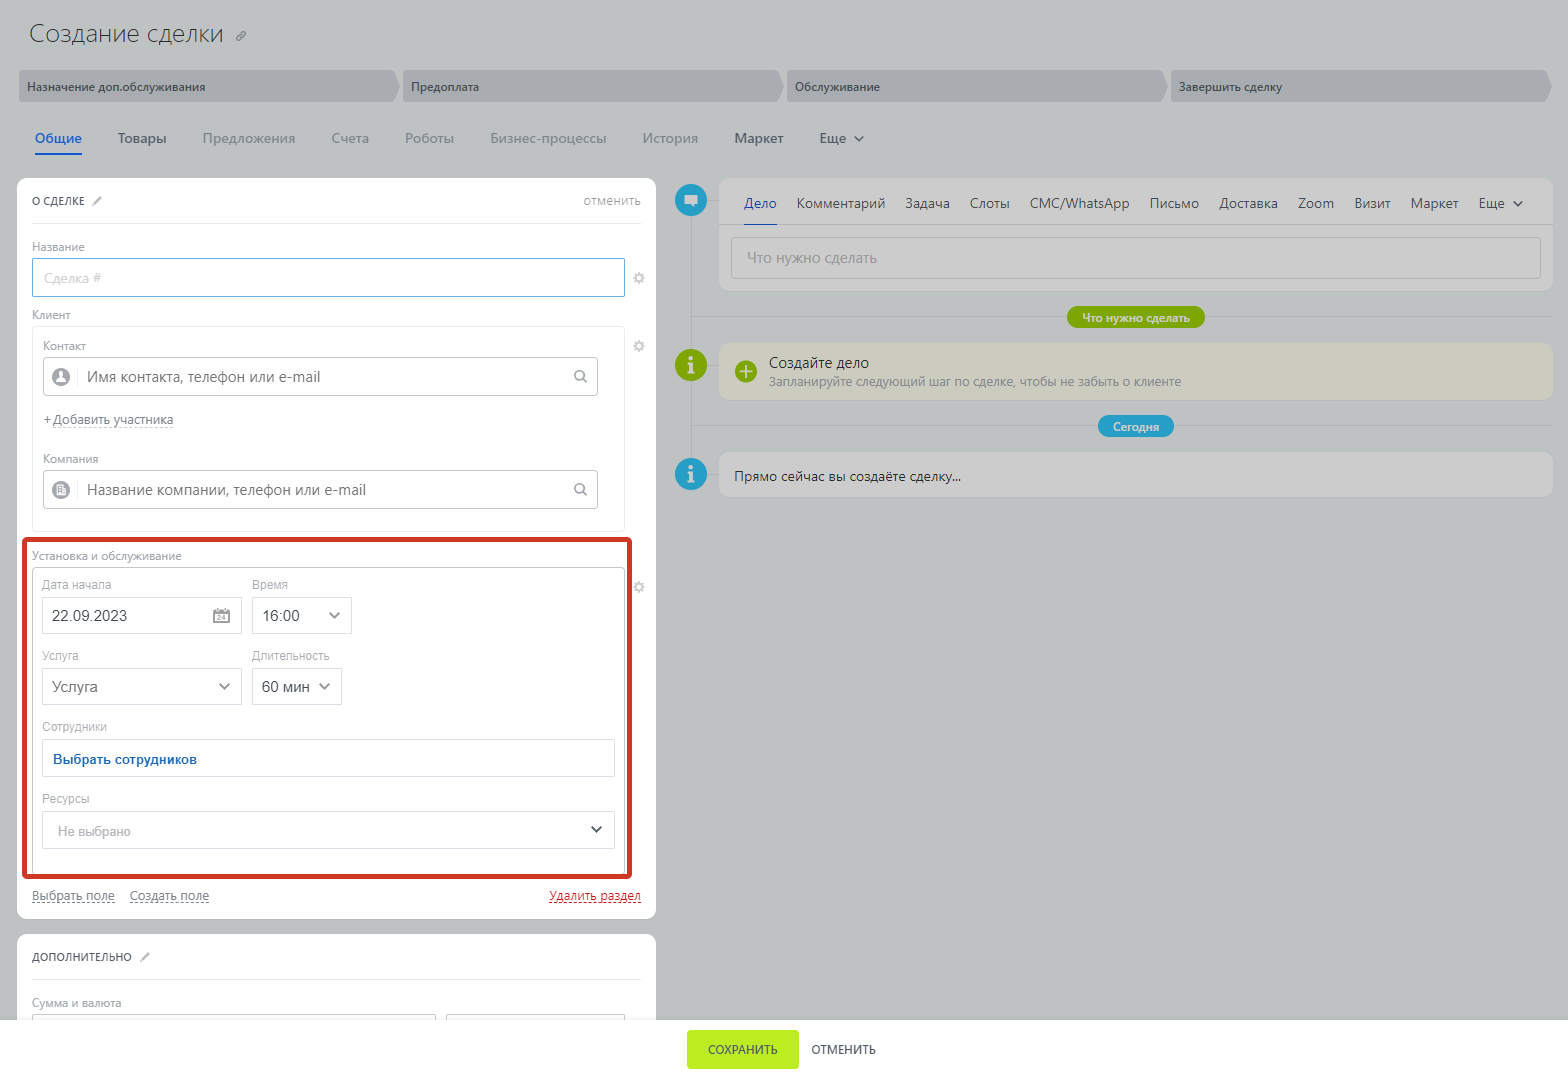Select the Визит timeline tab
The width and height of the screenshot is (1568, 1076).
pyautogui.click(x=1372, y=203)
